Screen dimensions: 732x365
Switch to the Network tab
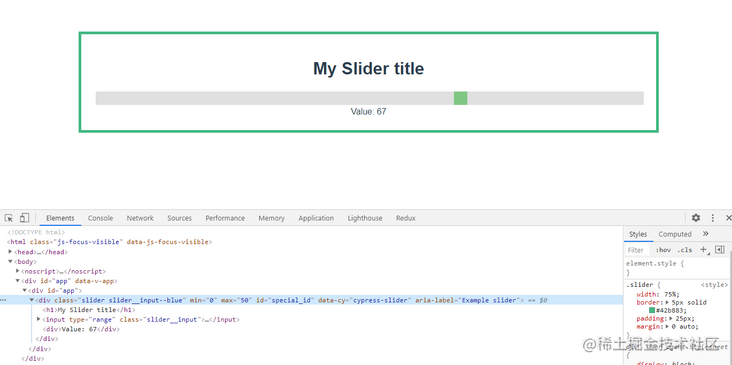coord(140,218)
